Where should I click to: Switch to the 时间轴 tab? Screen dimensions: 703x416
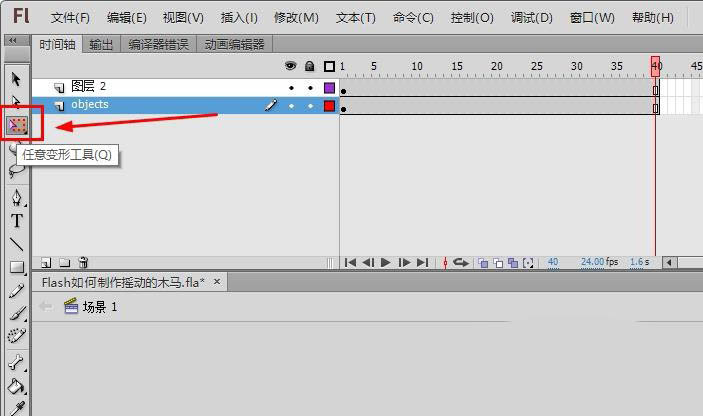tap(57, 44)
